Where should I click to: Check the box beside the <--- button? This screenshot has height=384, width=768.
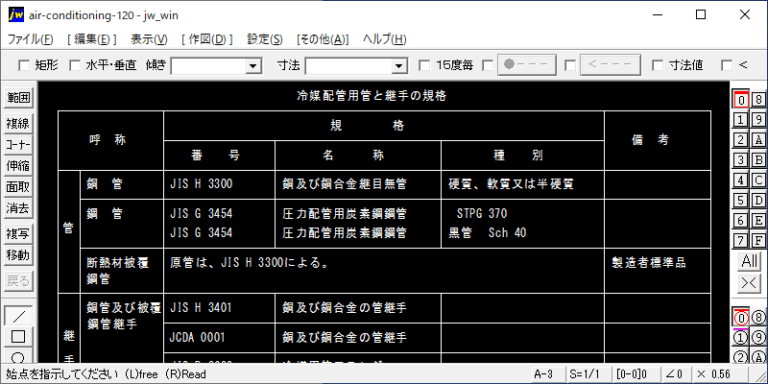click(x=570, y=65)
